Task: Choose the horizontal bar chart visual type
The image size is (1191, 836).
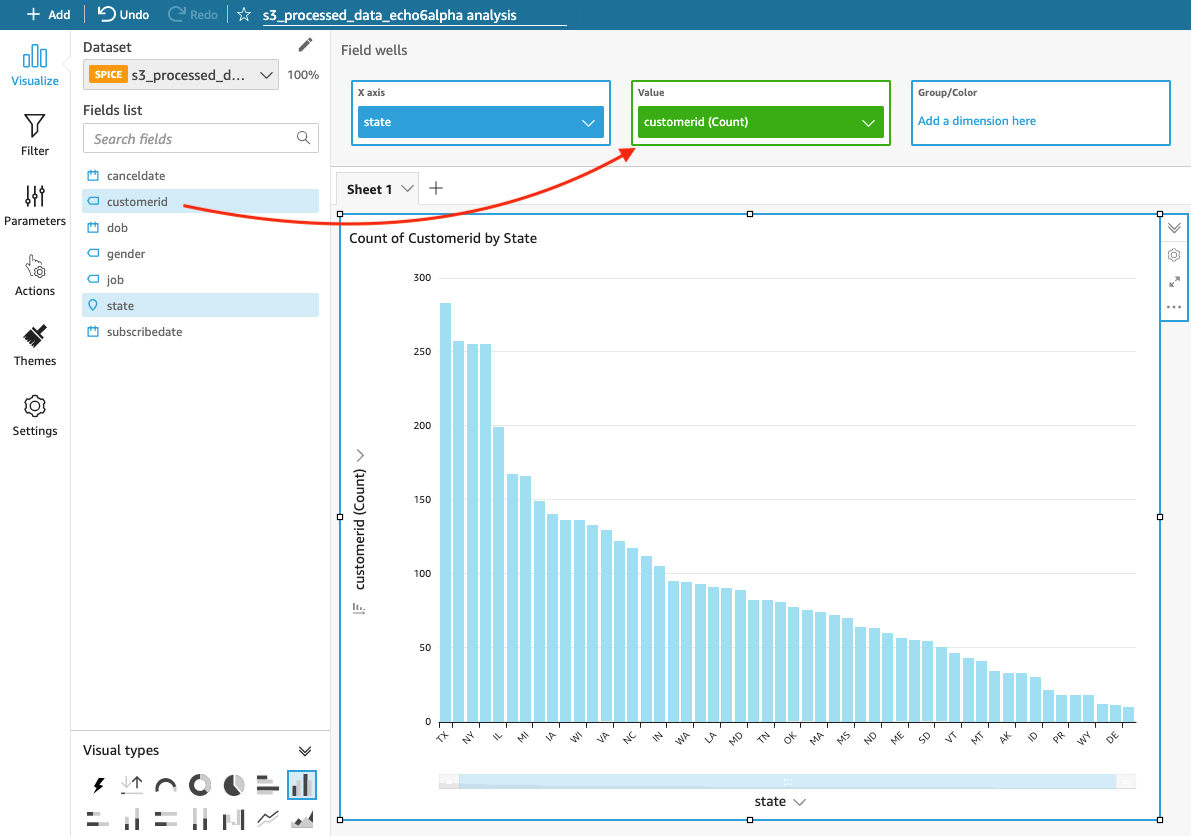Action: pos(267,784)
